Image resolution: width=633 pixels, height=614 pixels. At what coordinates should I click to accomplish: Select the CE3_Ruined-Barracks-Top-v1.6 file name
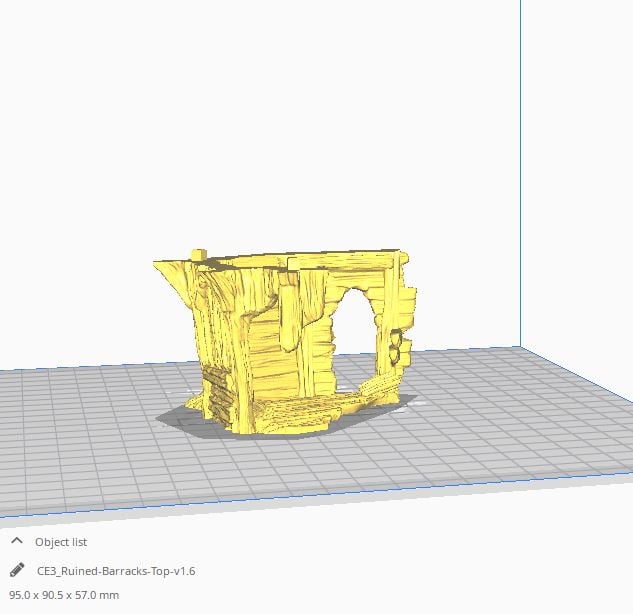[x=116, y=571]
